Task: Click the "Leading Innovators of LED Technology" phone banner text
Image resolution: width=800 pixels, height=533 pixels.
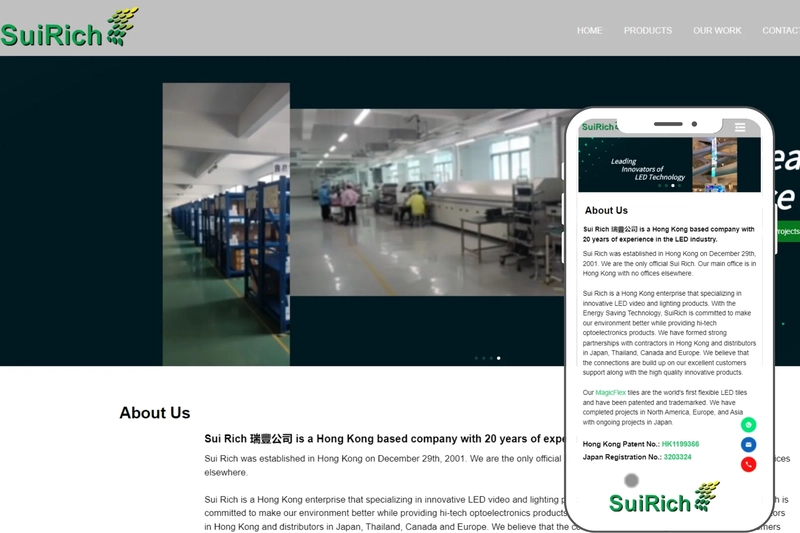Action: coord(648,169)
